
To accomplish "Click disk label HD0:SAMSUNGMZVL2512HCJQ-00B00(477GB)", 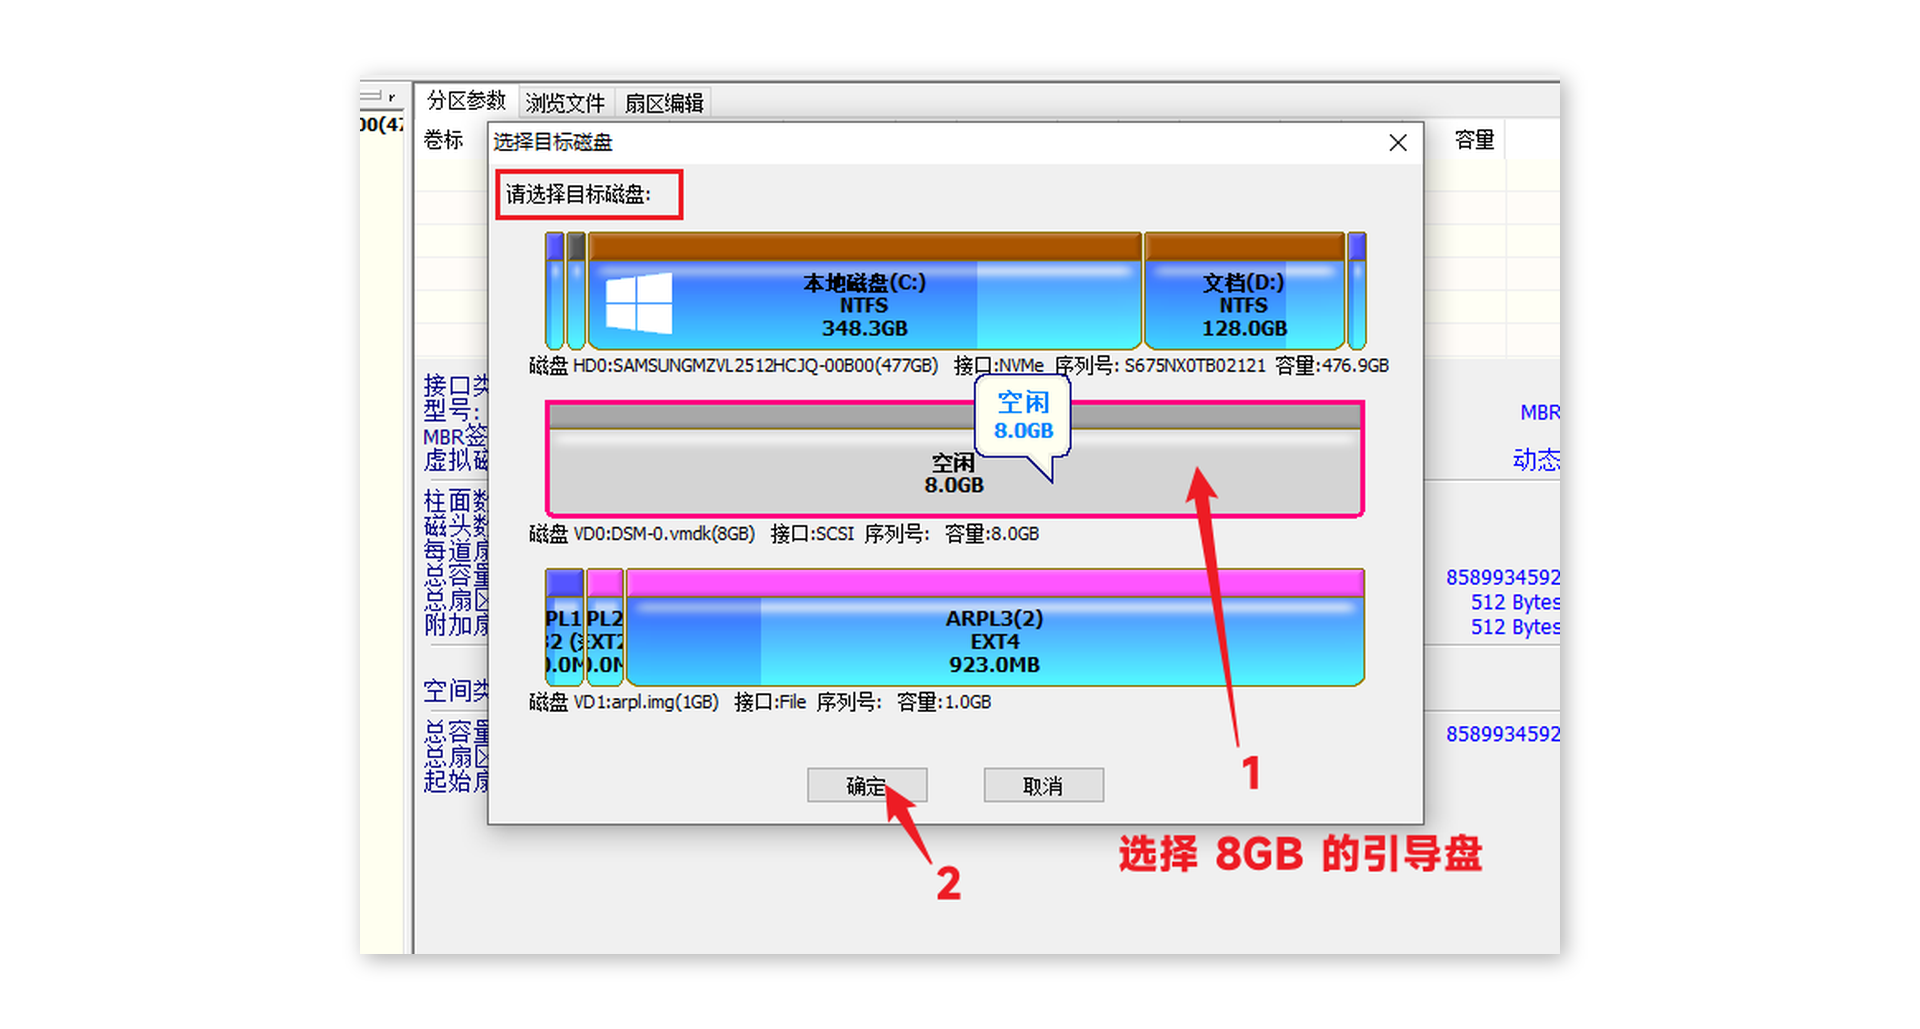I will (755, 366).
